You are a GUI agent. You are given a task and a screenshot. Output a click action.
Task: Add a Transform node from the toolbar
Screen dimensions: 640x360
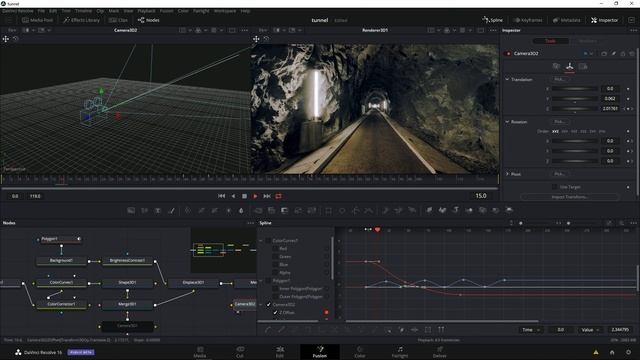click(311, 210)
